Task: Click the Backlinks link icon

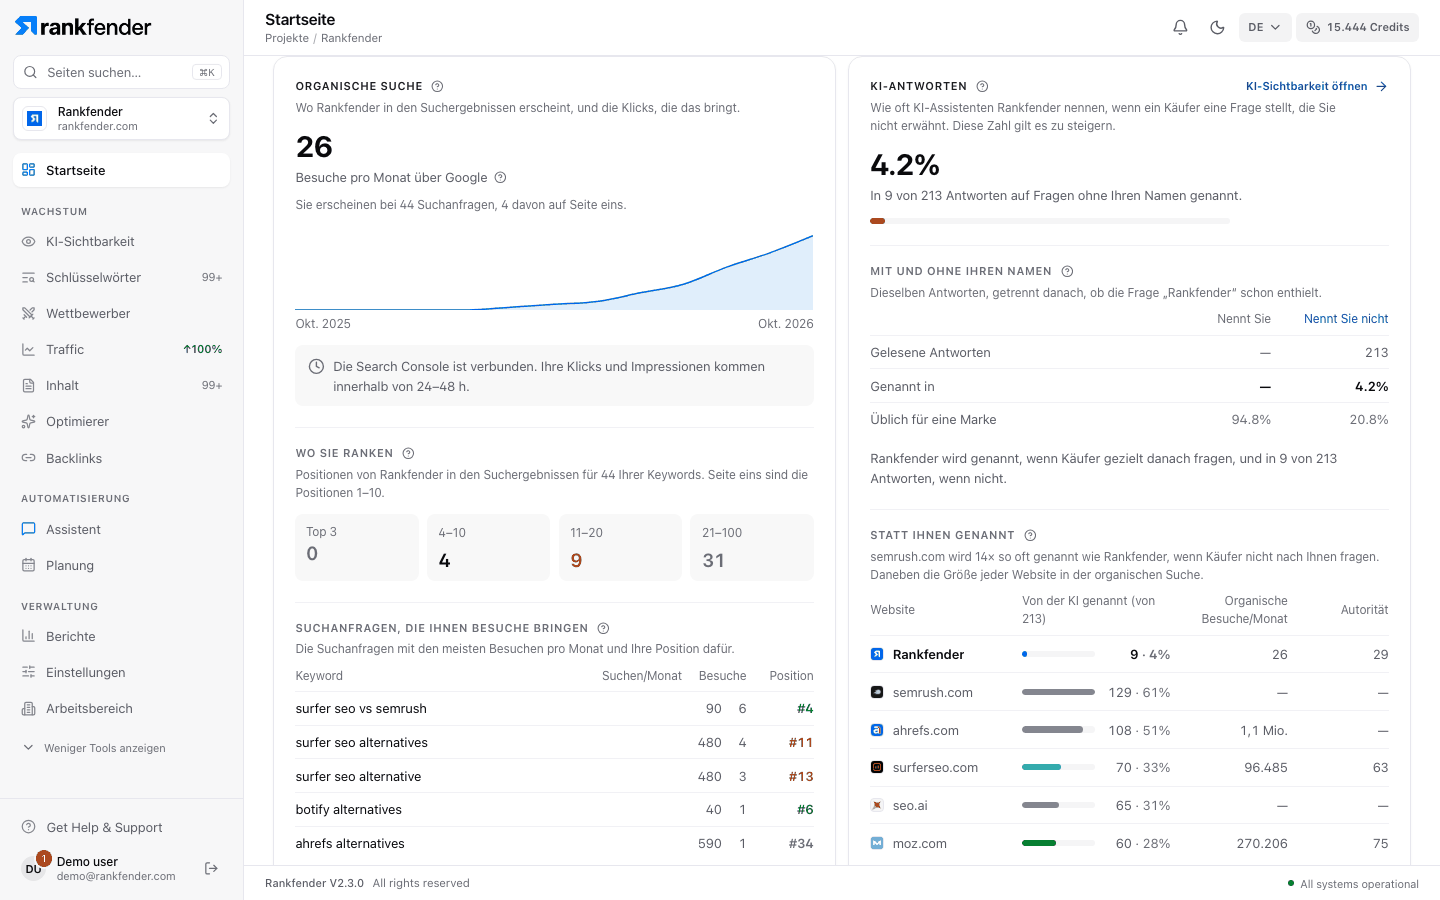Action: (29, 458)
